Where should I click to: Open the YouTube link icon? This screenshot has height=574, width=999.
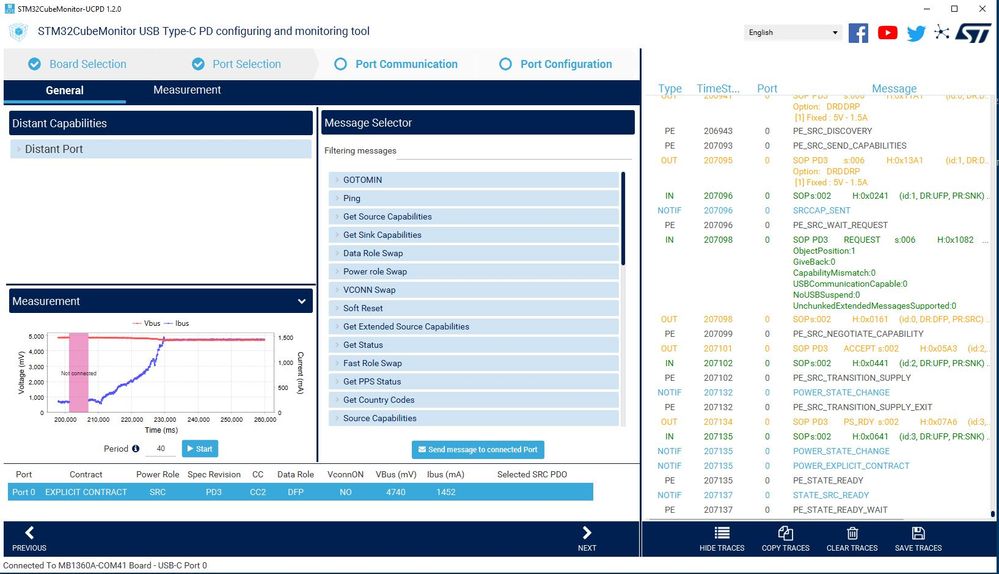887,32
